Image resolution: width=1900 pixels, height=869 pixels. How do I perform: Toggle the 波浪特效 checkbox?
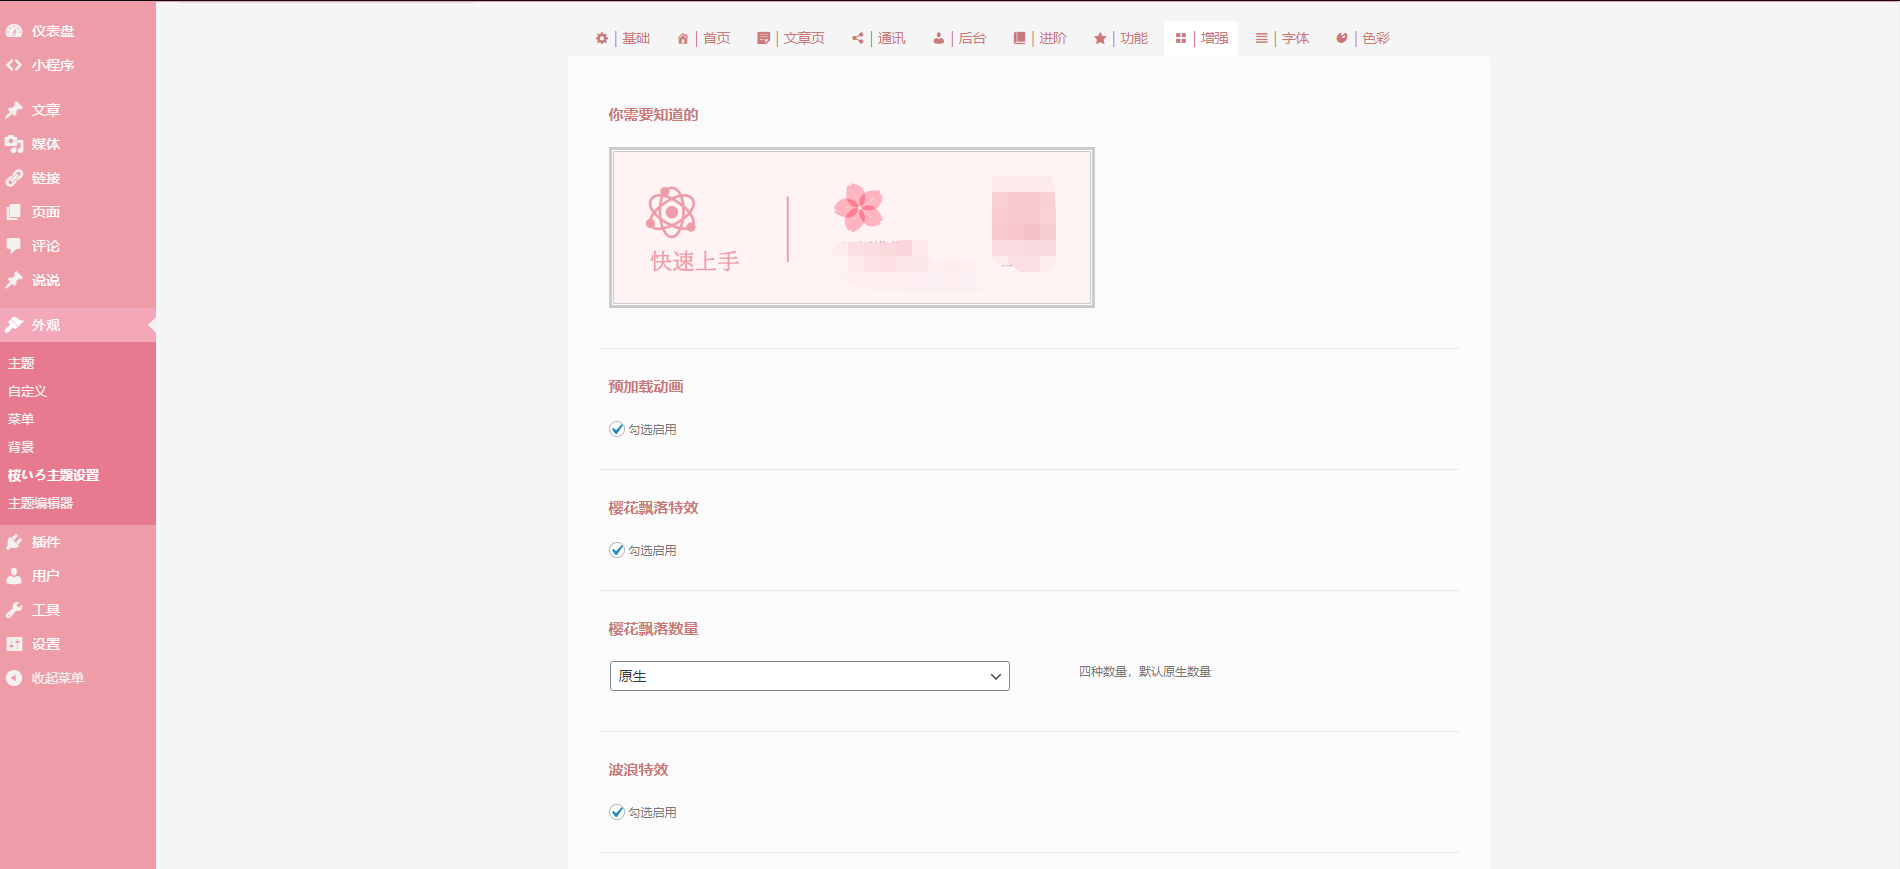(617, 812)
